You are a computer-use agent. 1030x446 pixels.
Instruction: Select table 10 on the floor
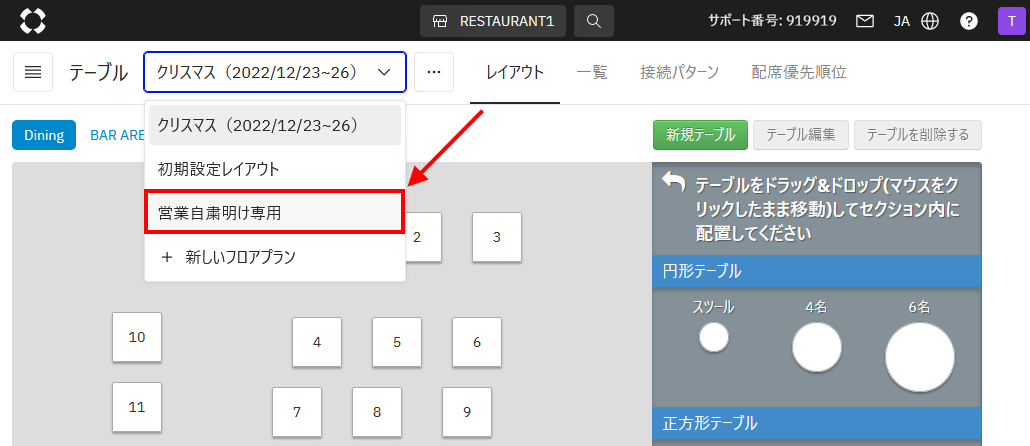coord(137,337)
